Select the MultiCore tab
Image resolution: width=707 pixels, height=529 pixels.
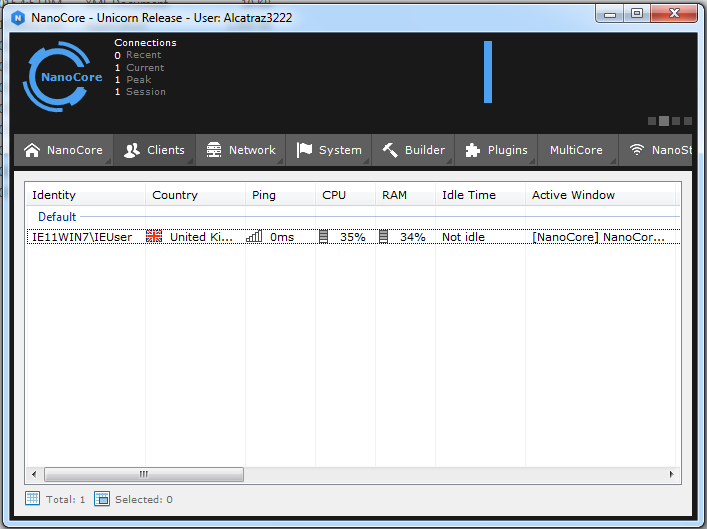point(578,150)
